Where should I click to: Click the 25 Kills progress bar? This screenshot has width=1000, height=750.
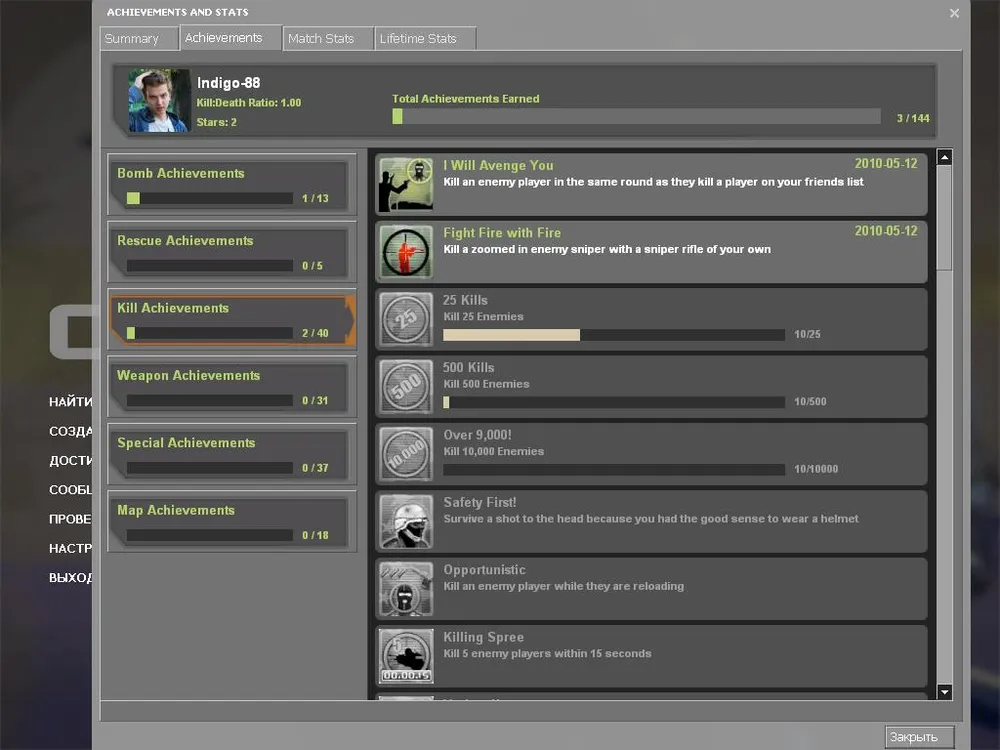(x=614, y=335)
